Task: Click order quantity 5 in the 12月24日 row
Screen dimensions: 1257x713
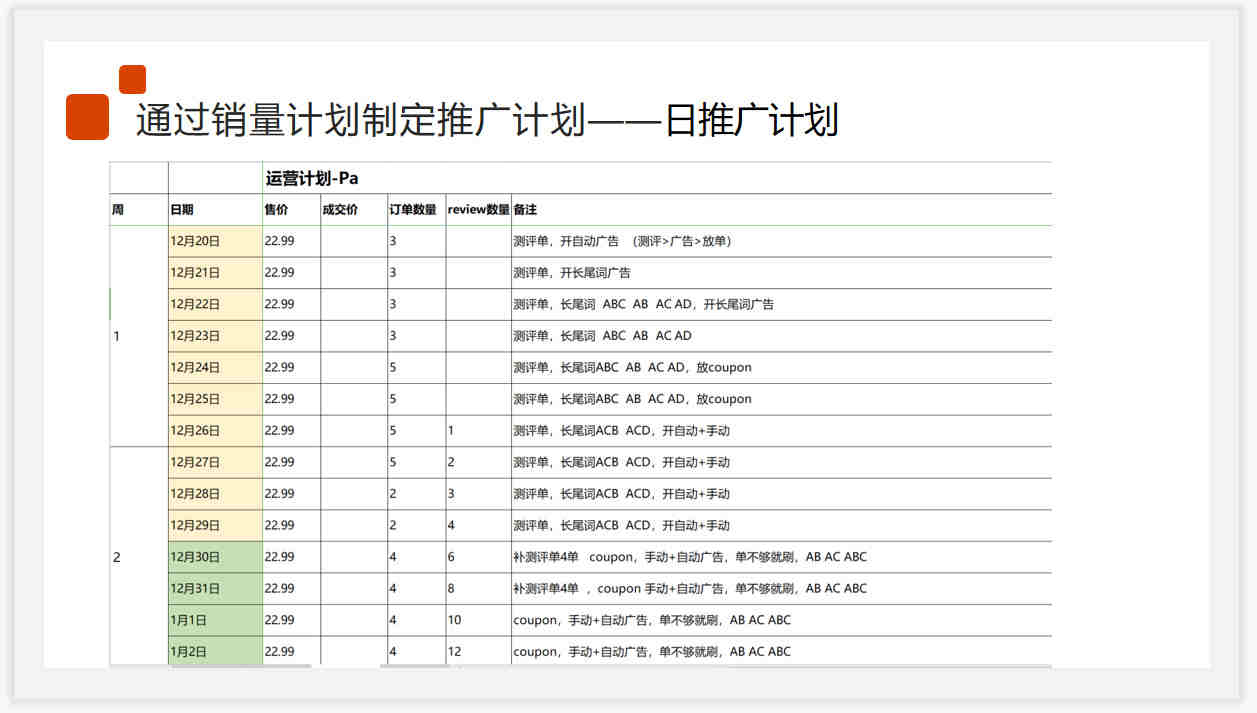Action: point(393,367)
